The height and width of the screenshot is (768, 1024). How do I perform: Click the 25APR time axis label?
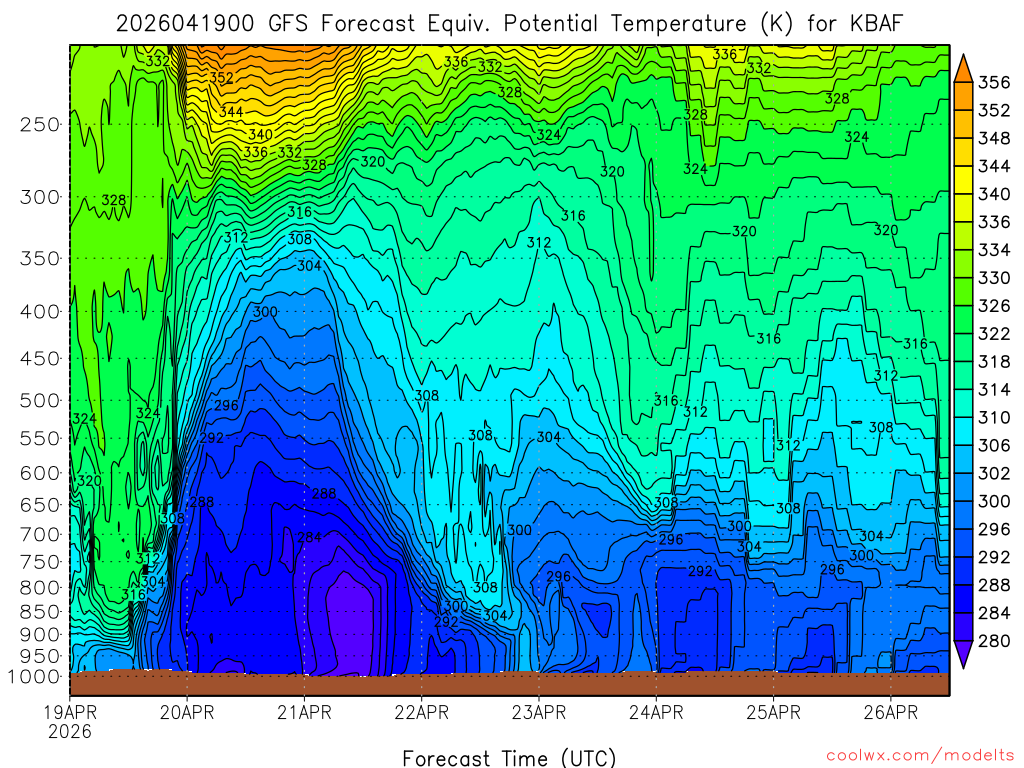pyautogui.click(x=773, y=712)
